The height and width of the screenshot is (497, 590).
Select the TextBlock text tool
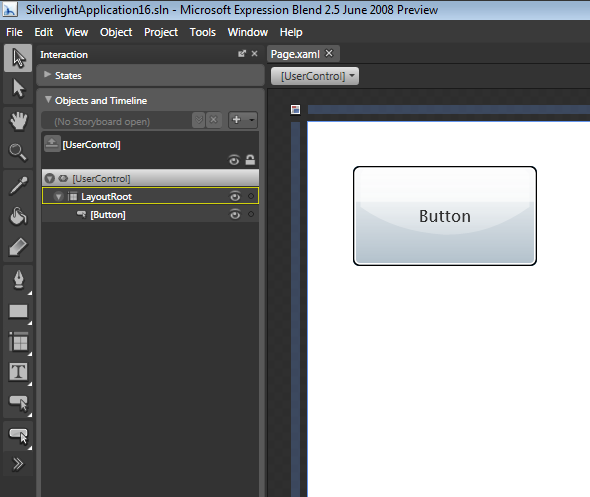tap(18, 372)
